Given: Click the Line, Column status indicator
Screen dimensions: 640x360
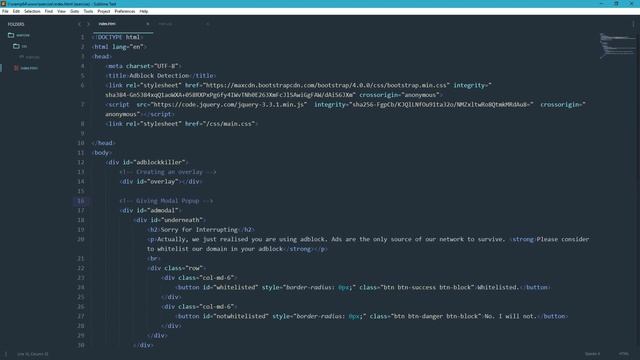Looking at the screenshot, I should pyautogui.click(x=33, y=354).
